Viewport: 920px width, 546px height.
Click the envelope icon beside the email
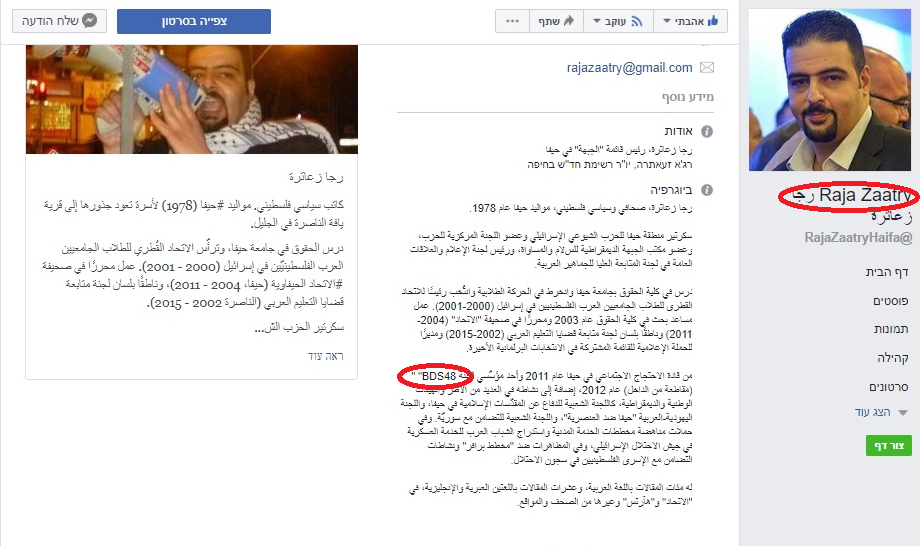tap(707, 68)
